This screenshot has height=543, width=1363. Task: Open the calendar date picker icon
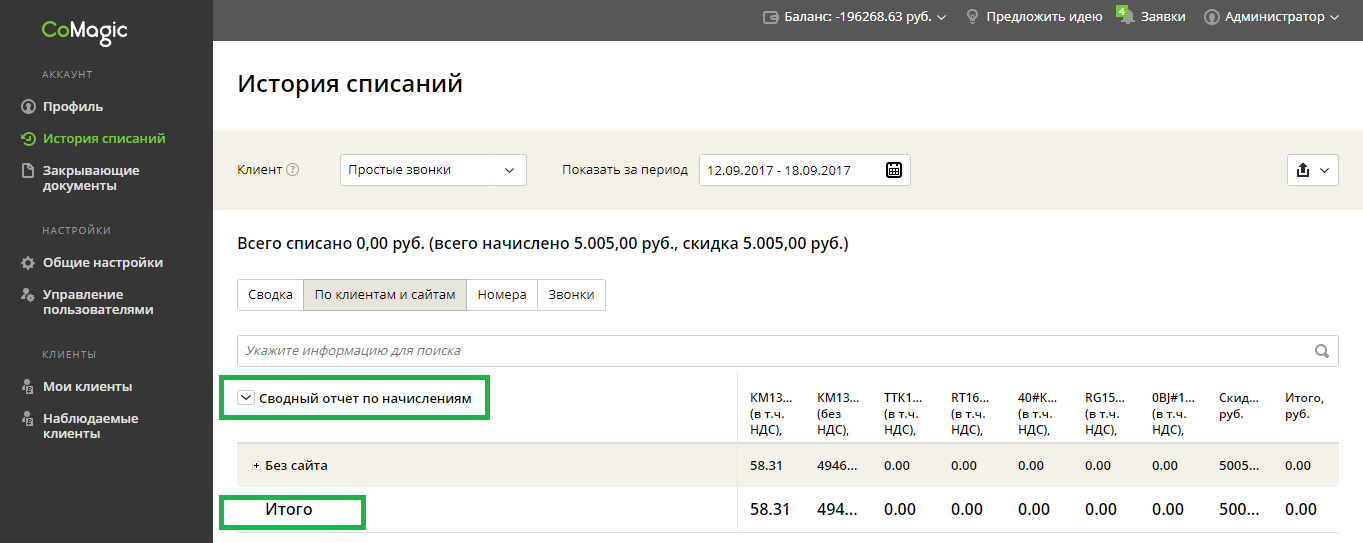tap(894, 170)
